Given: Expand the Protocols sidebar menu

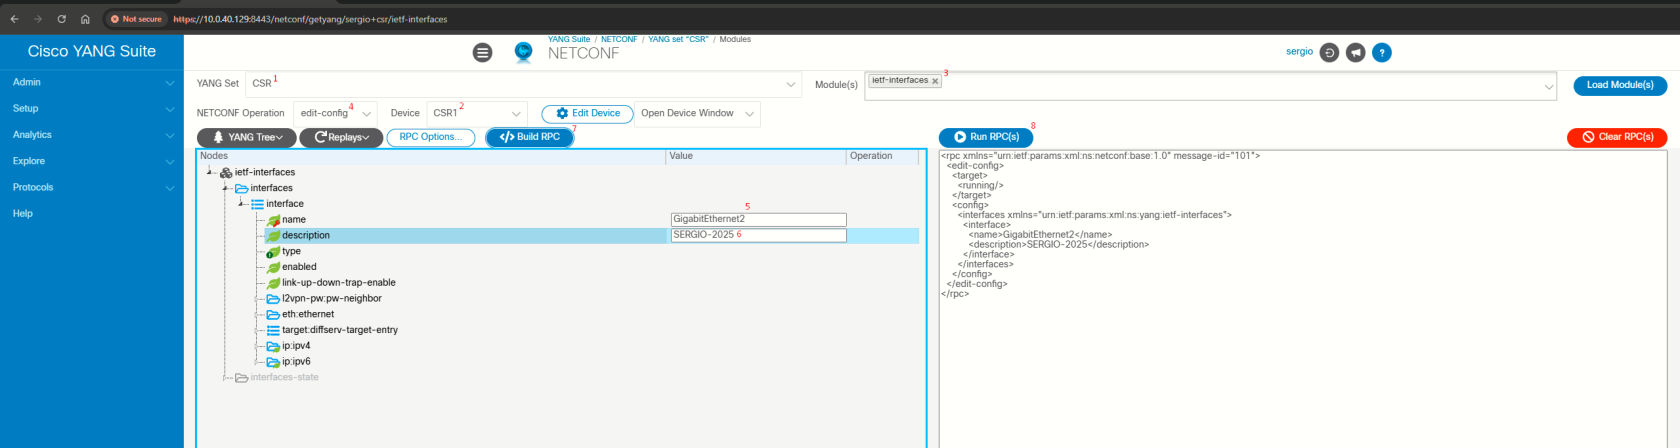Looking at the screenshot, I should coord(92,187).
